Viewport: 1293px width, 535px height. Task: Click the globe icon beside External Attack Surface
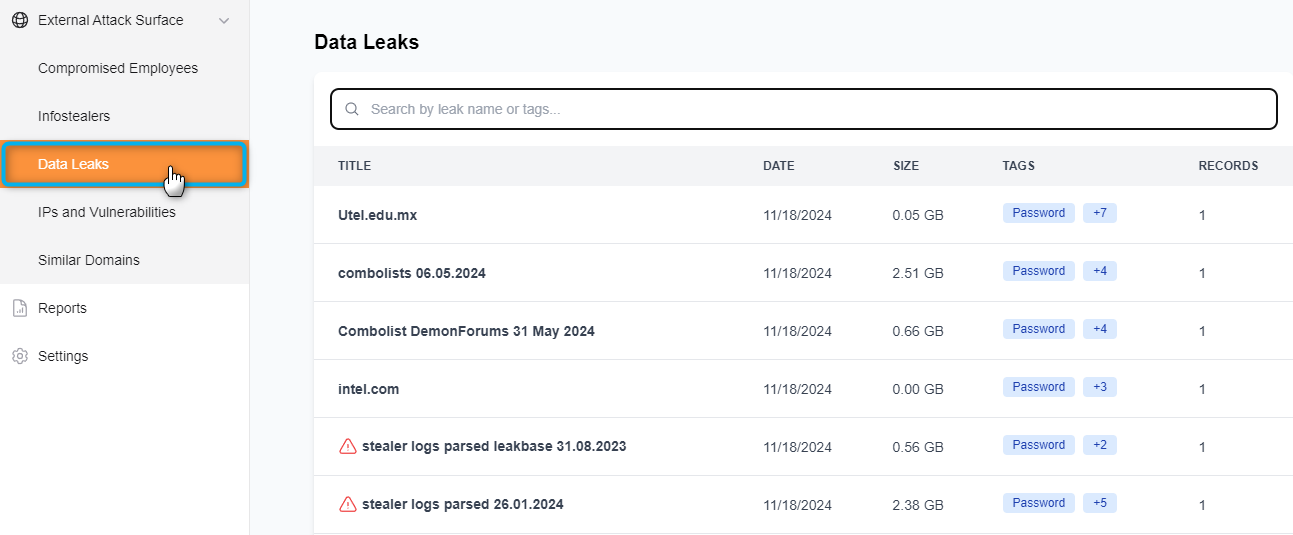pos(19,20)
